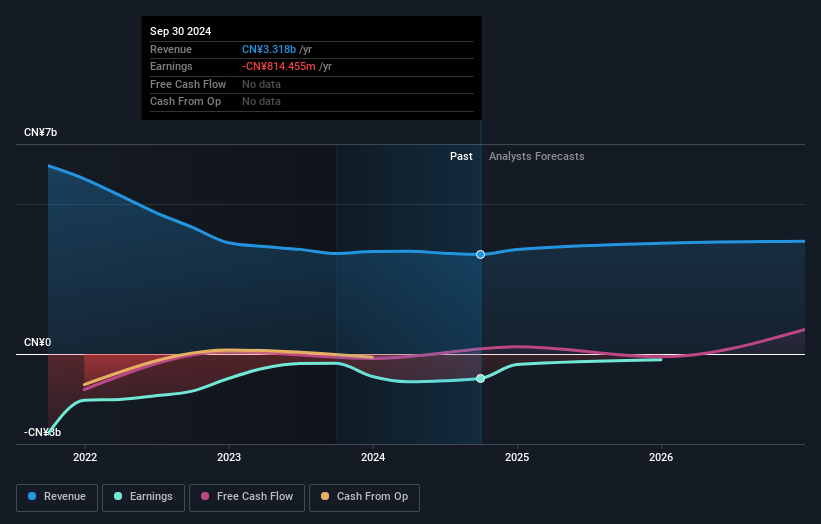The image size is (821, 524).
Task: Click the Sep 30 2024 tooltip date
Action: click(181, 31)
